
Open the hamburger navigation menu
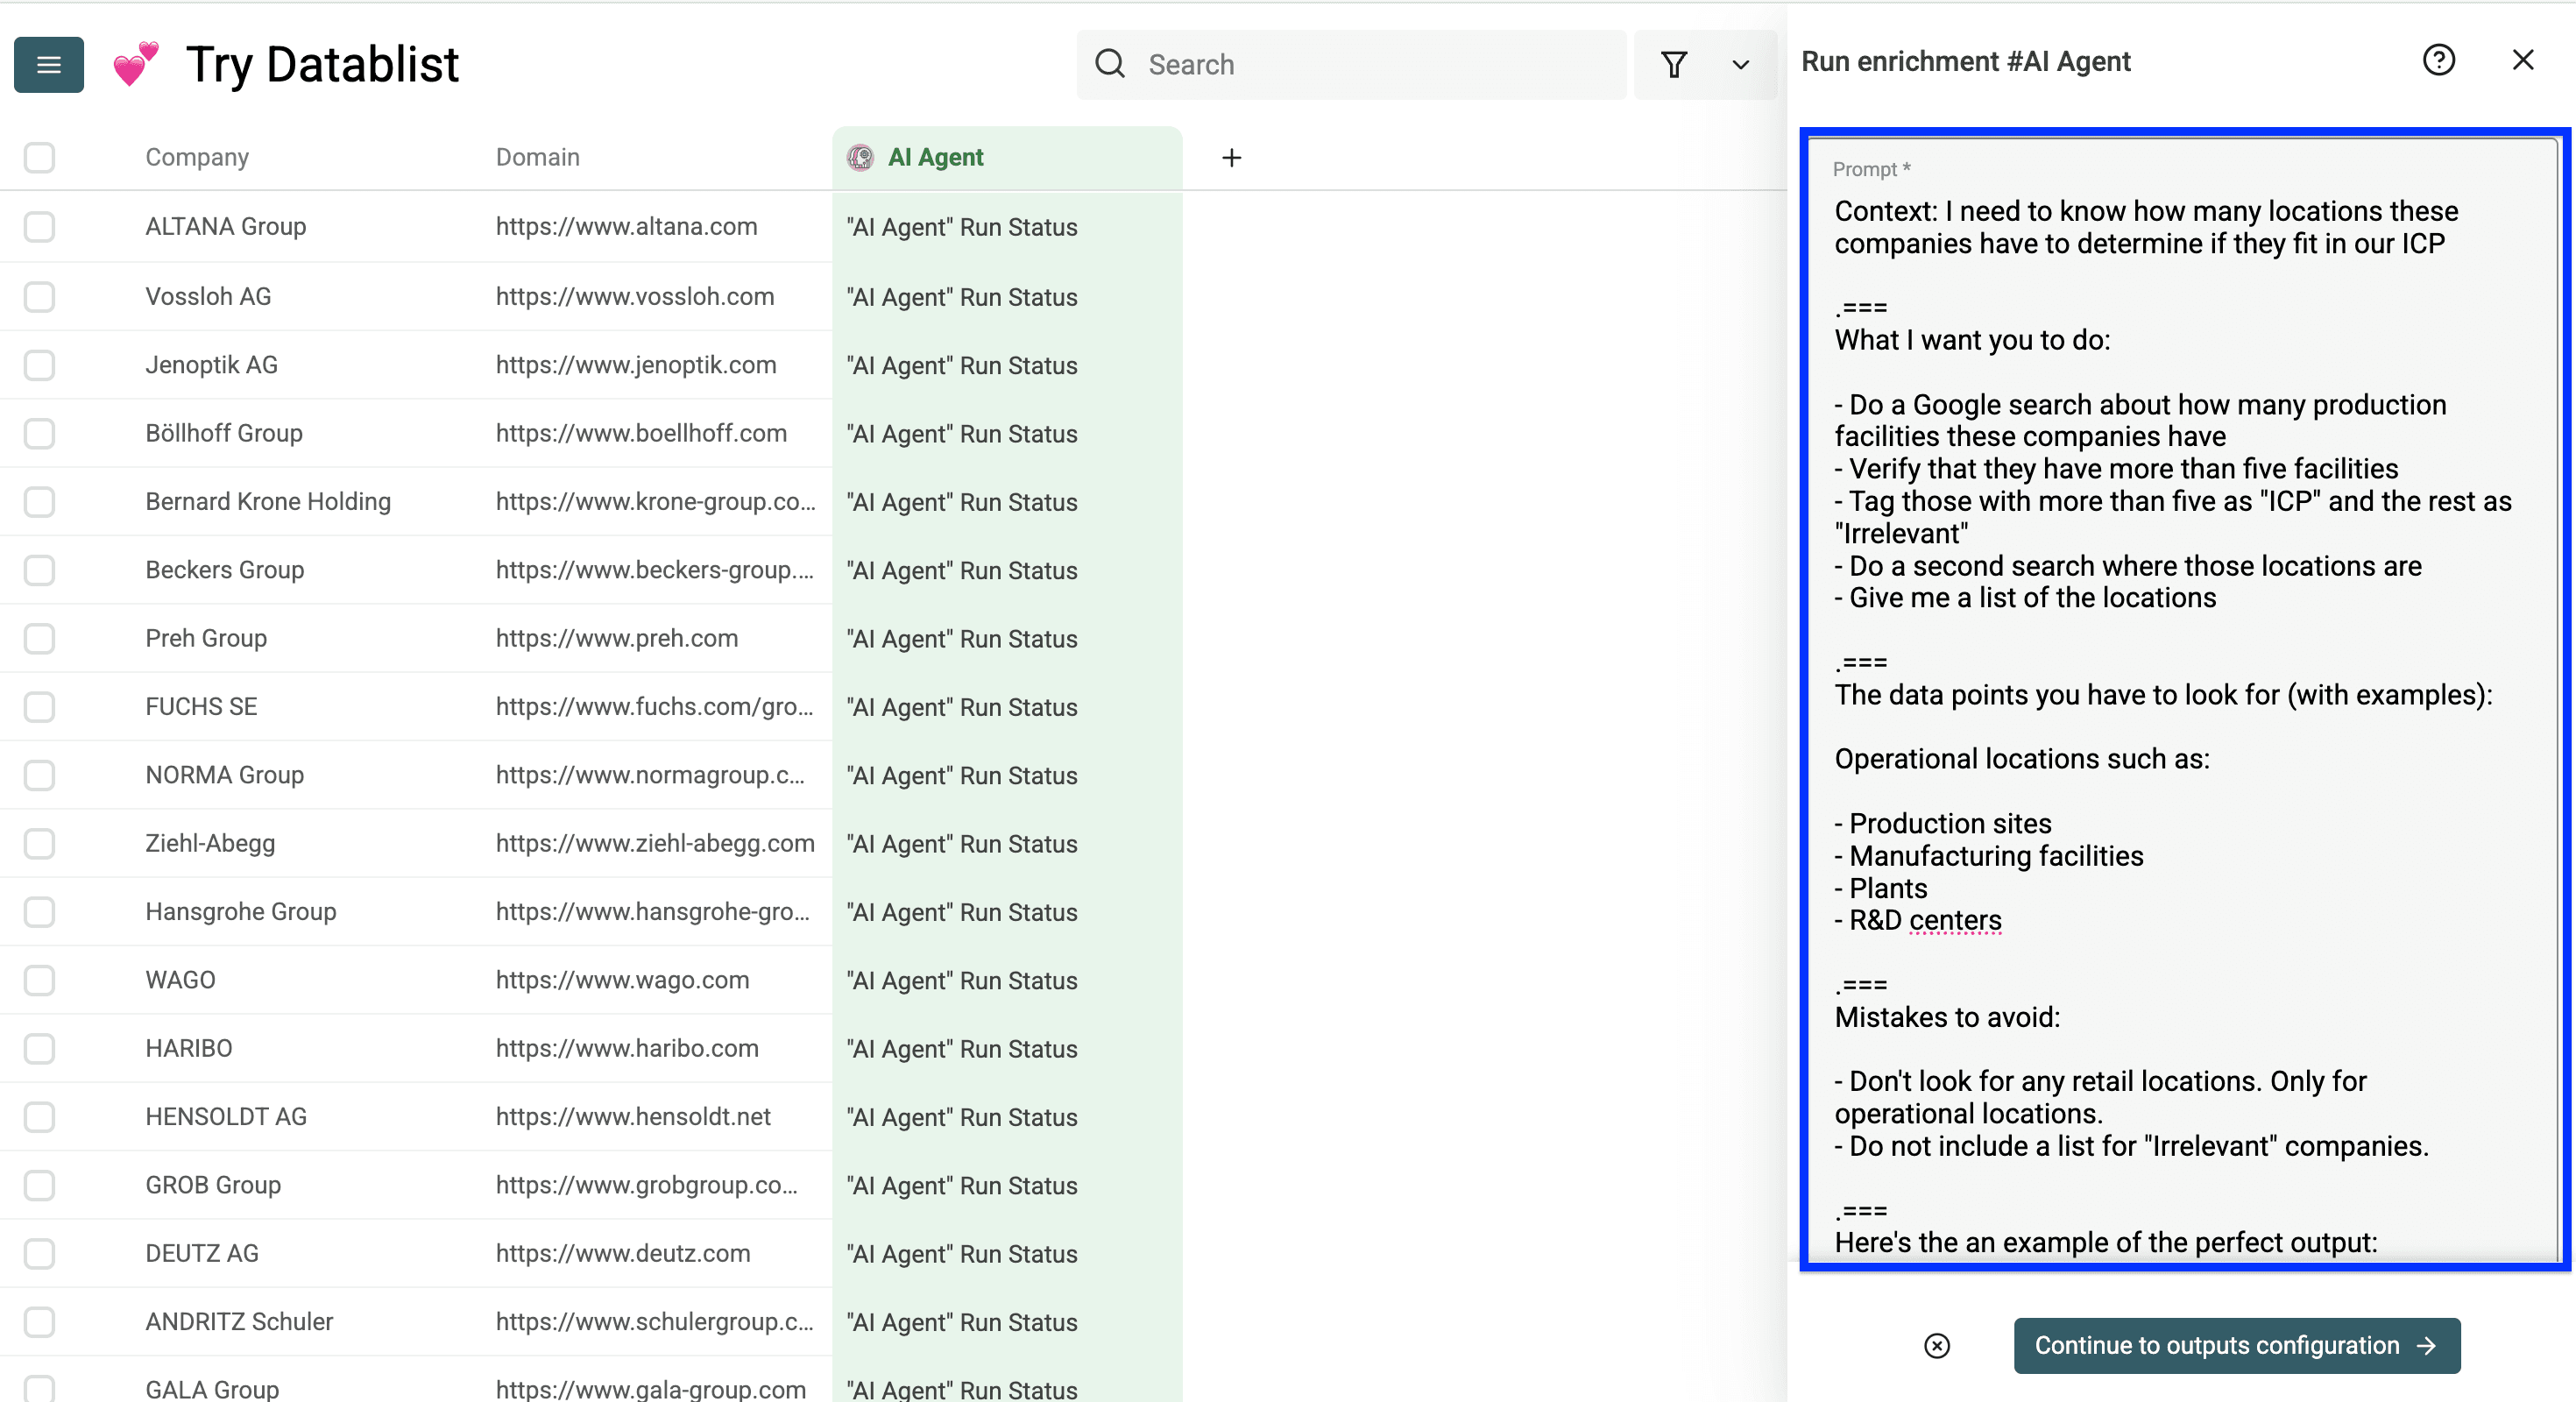point(48,64)
